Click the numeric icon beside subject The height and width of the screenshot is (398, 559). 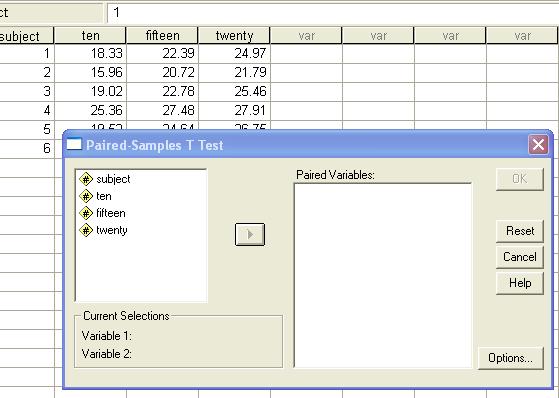click(86, 179)
